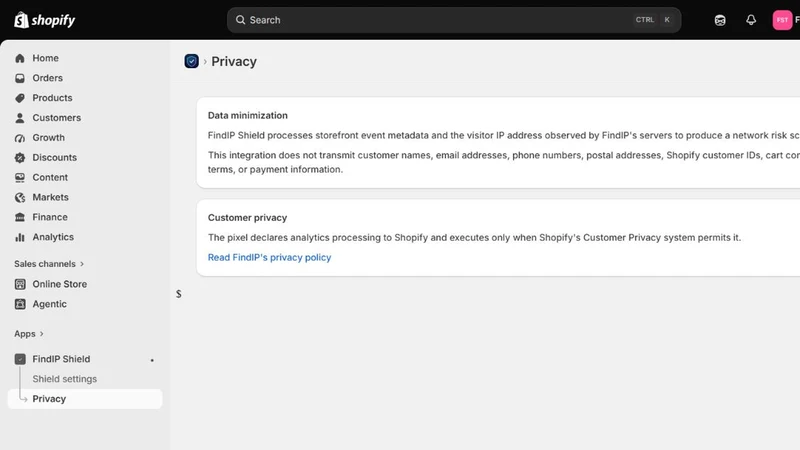
Task: Click the Agentic channel icon
Action: click(x=20, y=304)
